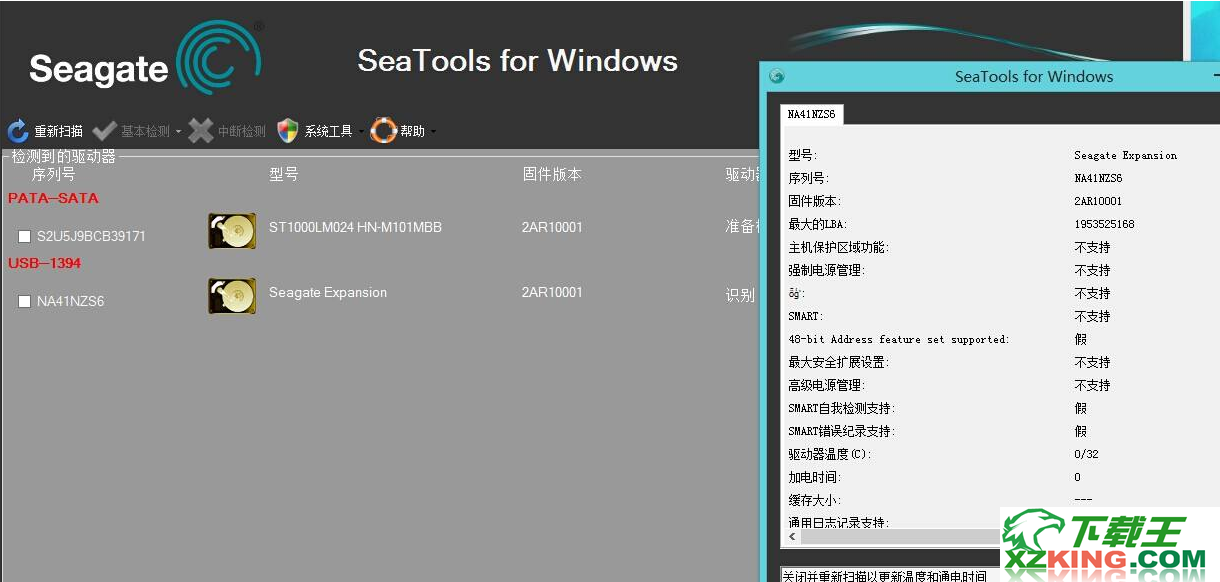Image resolution: width=1220 pixels, height=582 pixels.
Task: Click the SMART错误纪录支持 label
Action: coord(841,431)
